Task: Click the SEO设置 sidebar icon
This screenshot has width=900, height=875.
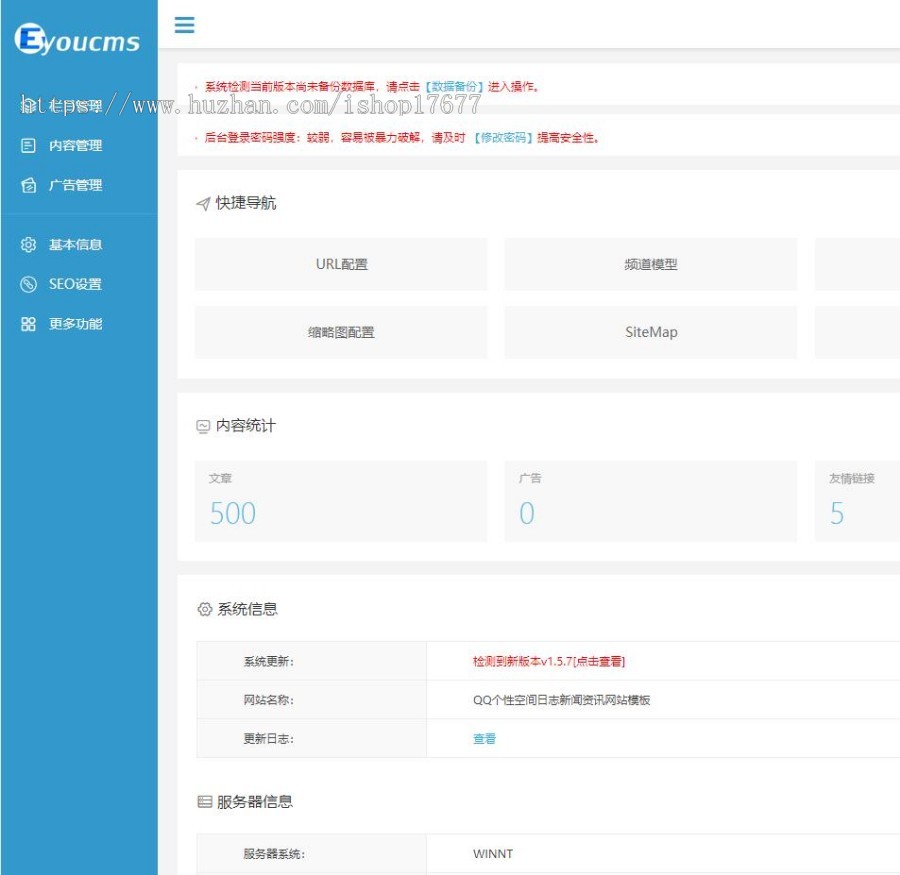Action: coord(28,284)
